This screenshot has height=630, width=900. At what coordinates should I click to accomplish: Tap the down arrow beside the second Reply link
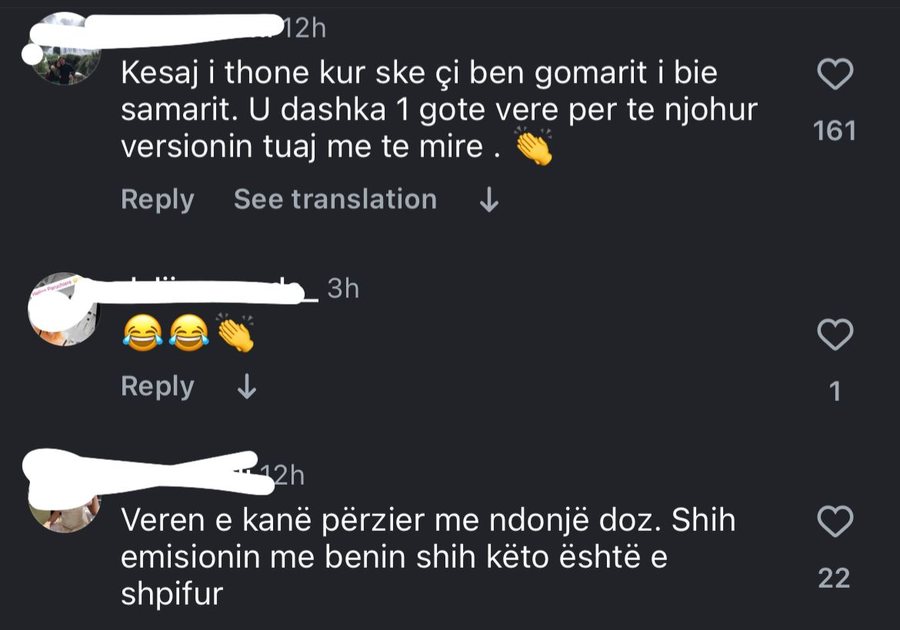tap(244, 386)
